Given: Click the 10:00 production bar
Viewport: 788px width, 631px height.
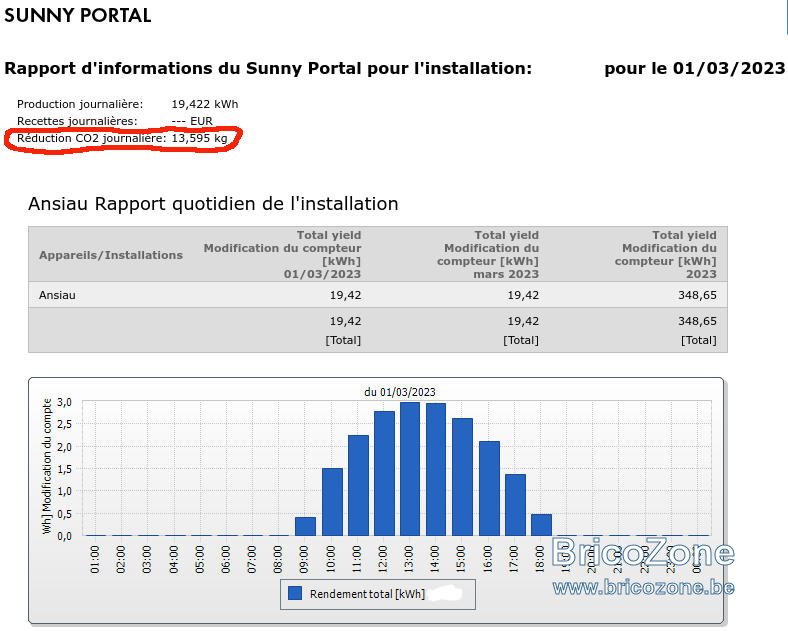Looking at the screenshot, I should (x=332, y=502).
